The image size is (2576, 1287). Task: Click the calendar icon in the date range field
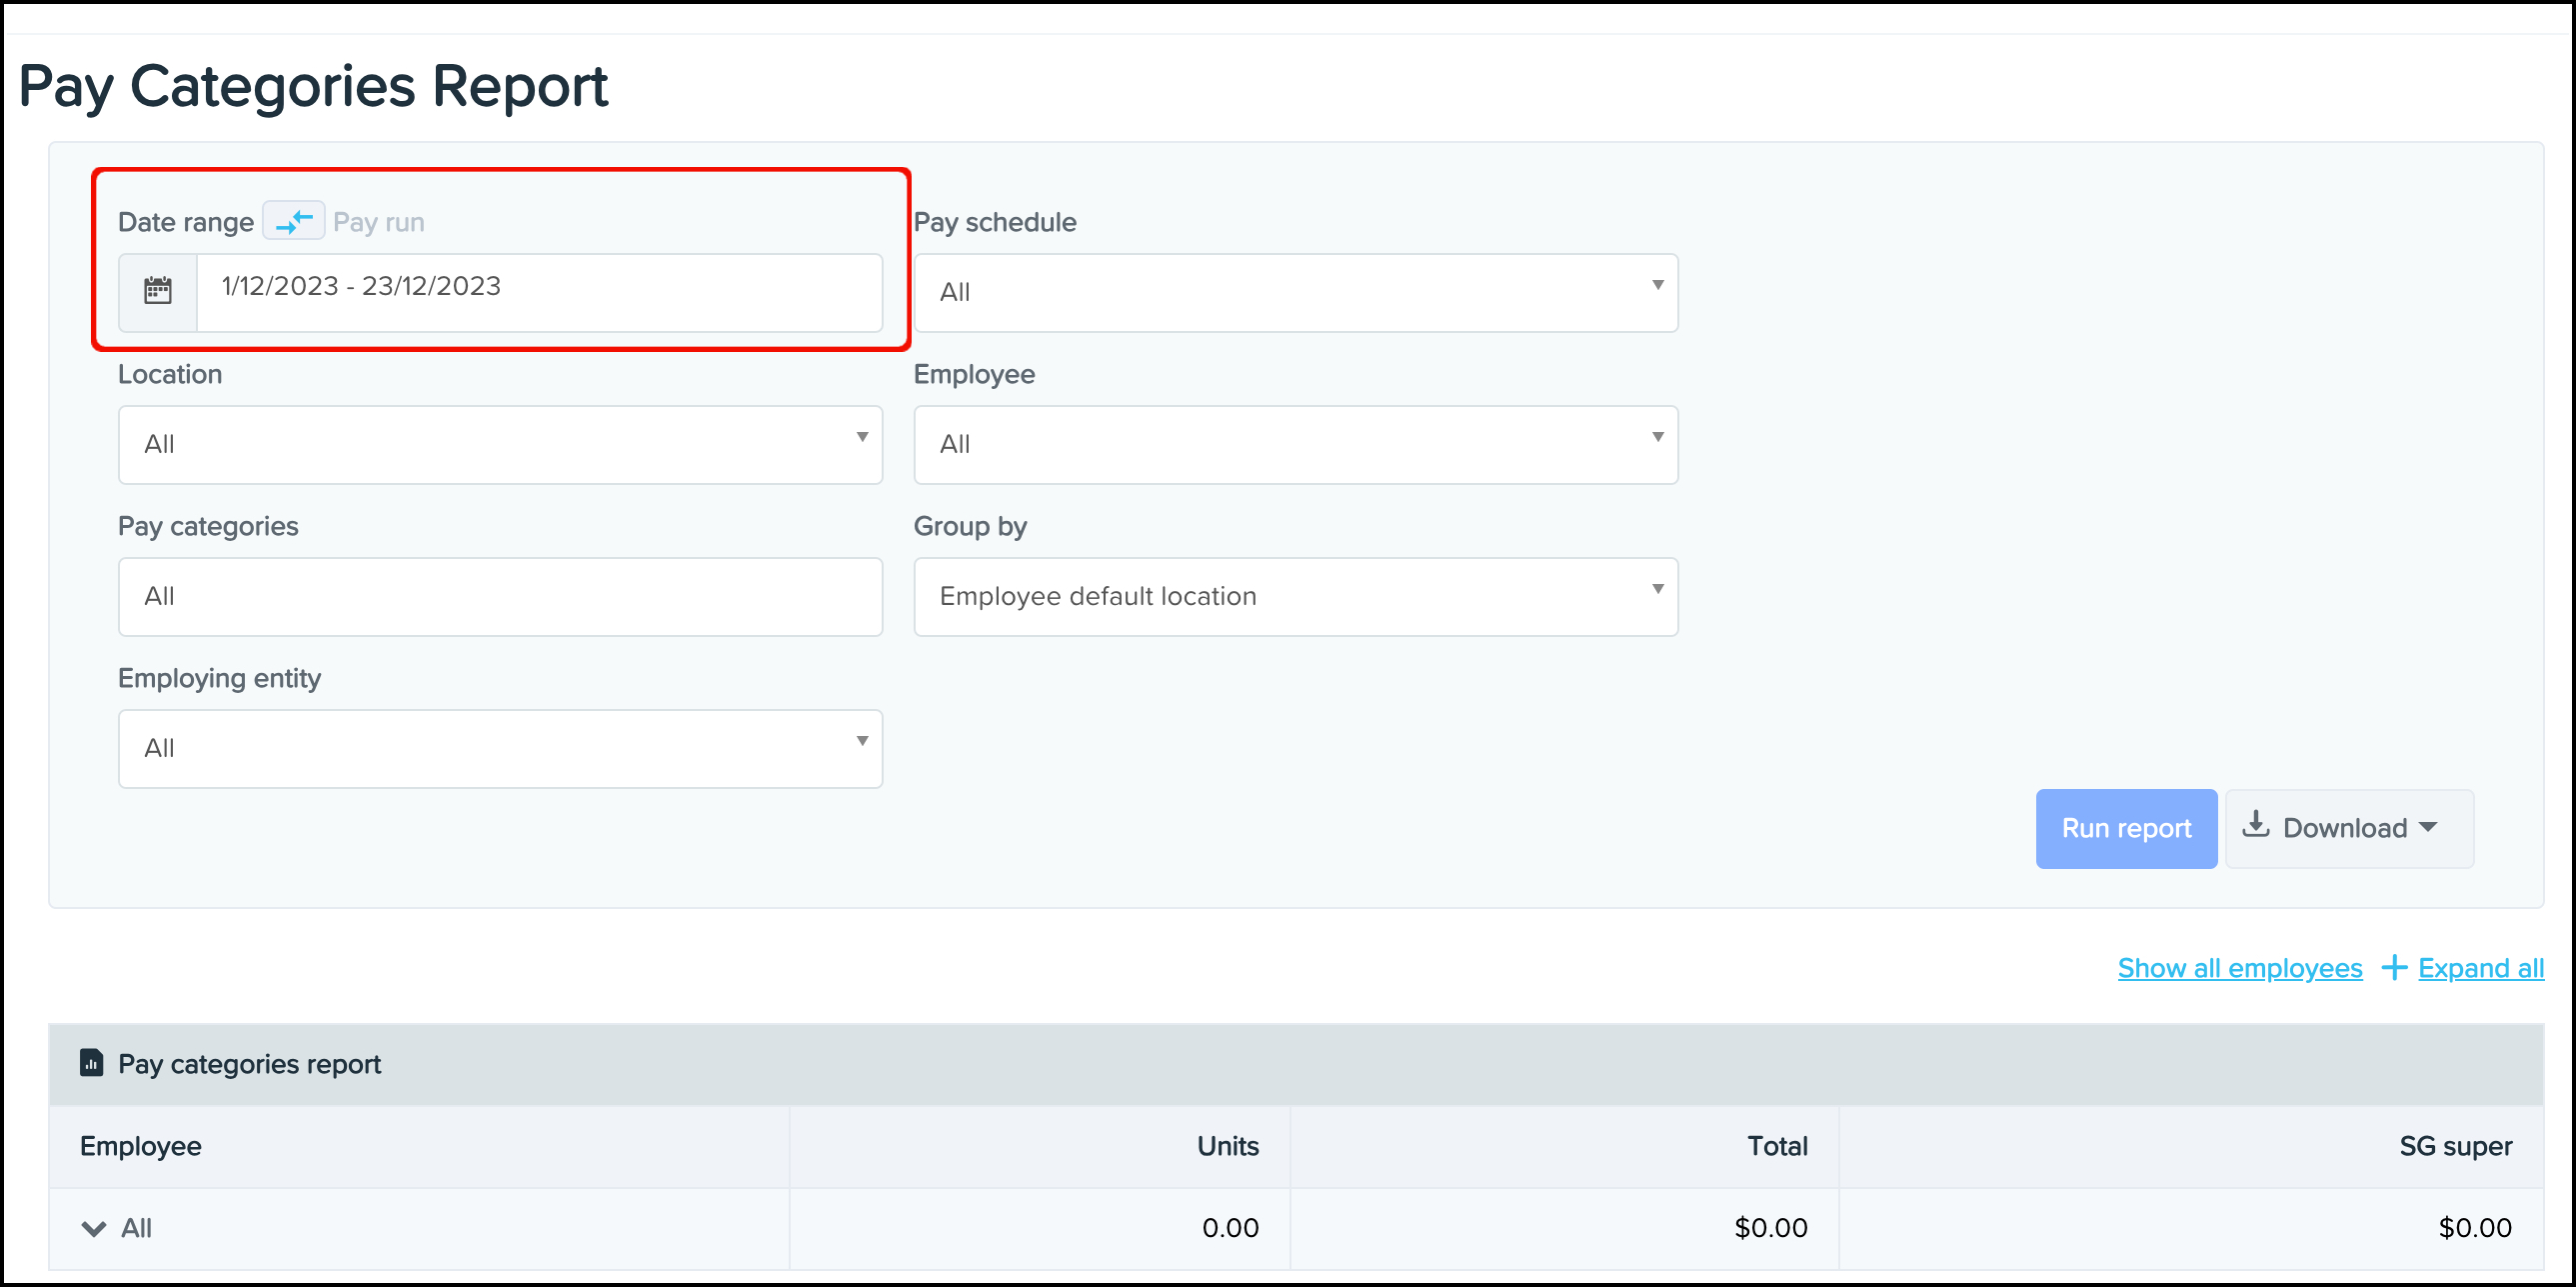(157, 292)
